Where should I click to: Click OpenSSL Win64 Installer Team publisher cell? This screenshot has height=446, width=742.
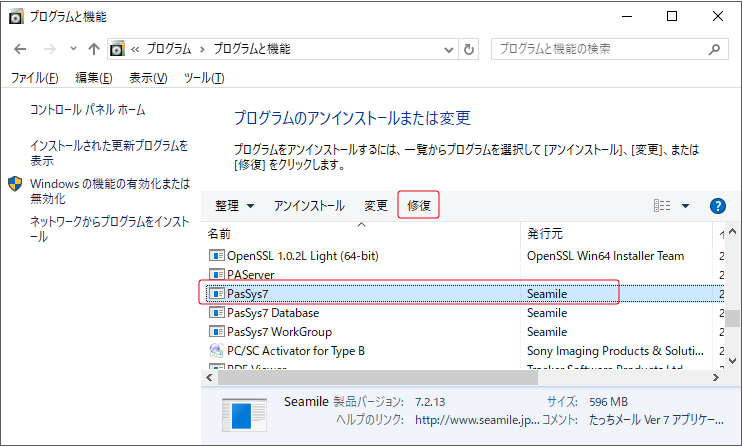[605, 256]
